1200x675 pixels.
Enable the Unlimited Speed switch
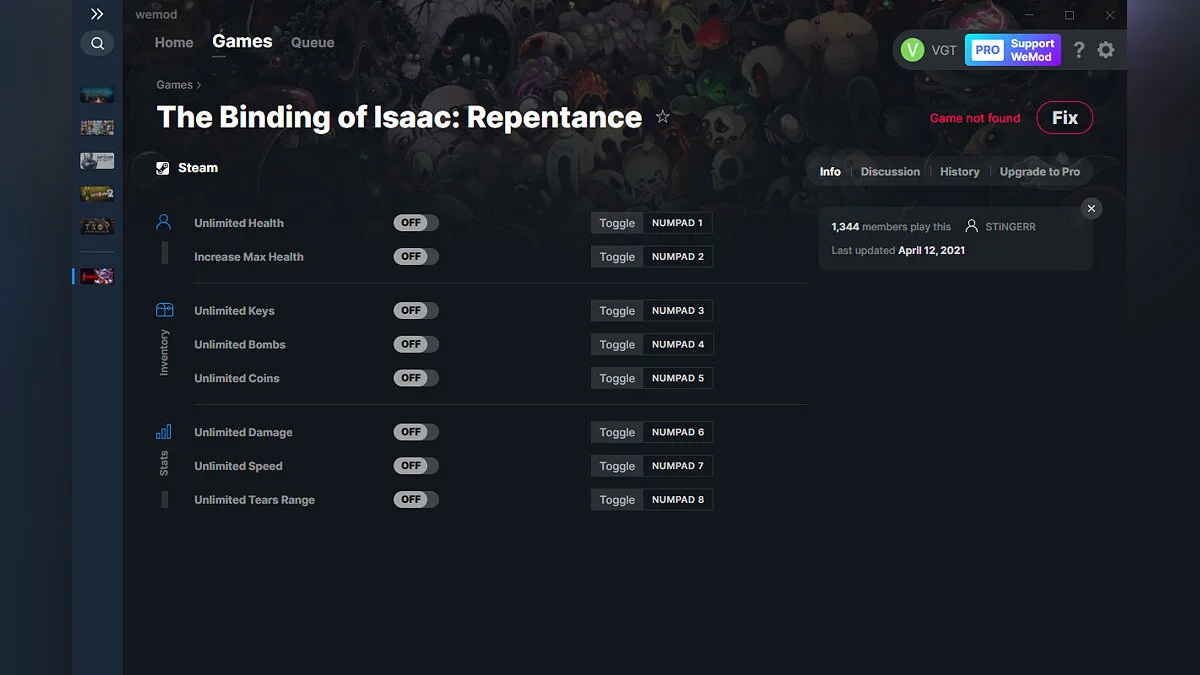(x=415, y=465)
